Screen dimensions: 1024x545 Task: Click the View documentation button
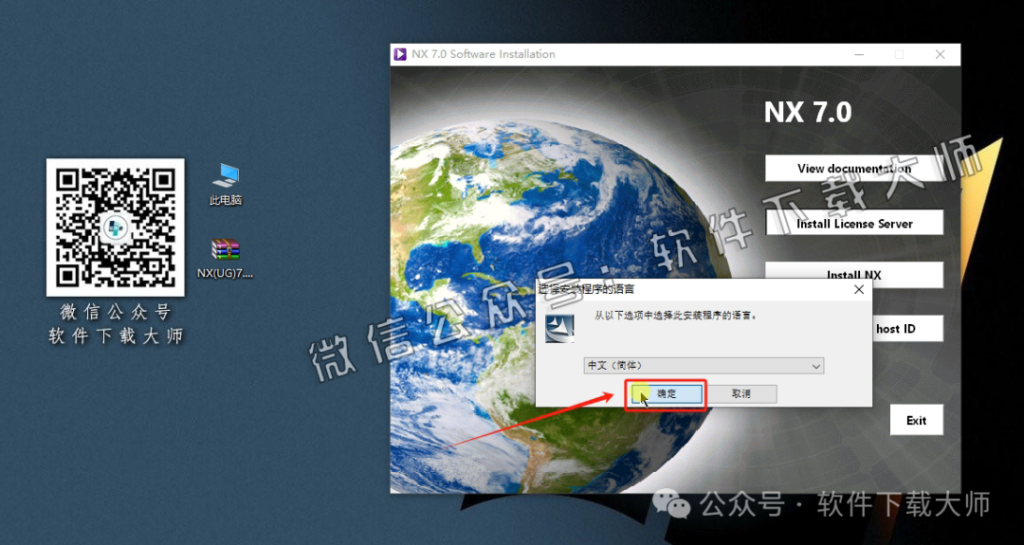[x=853, y=169]
